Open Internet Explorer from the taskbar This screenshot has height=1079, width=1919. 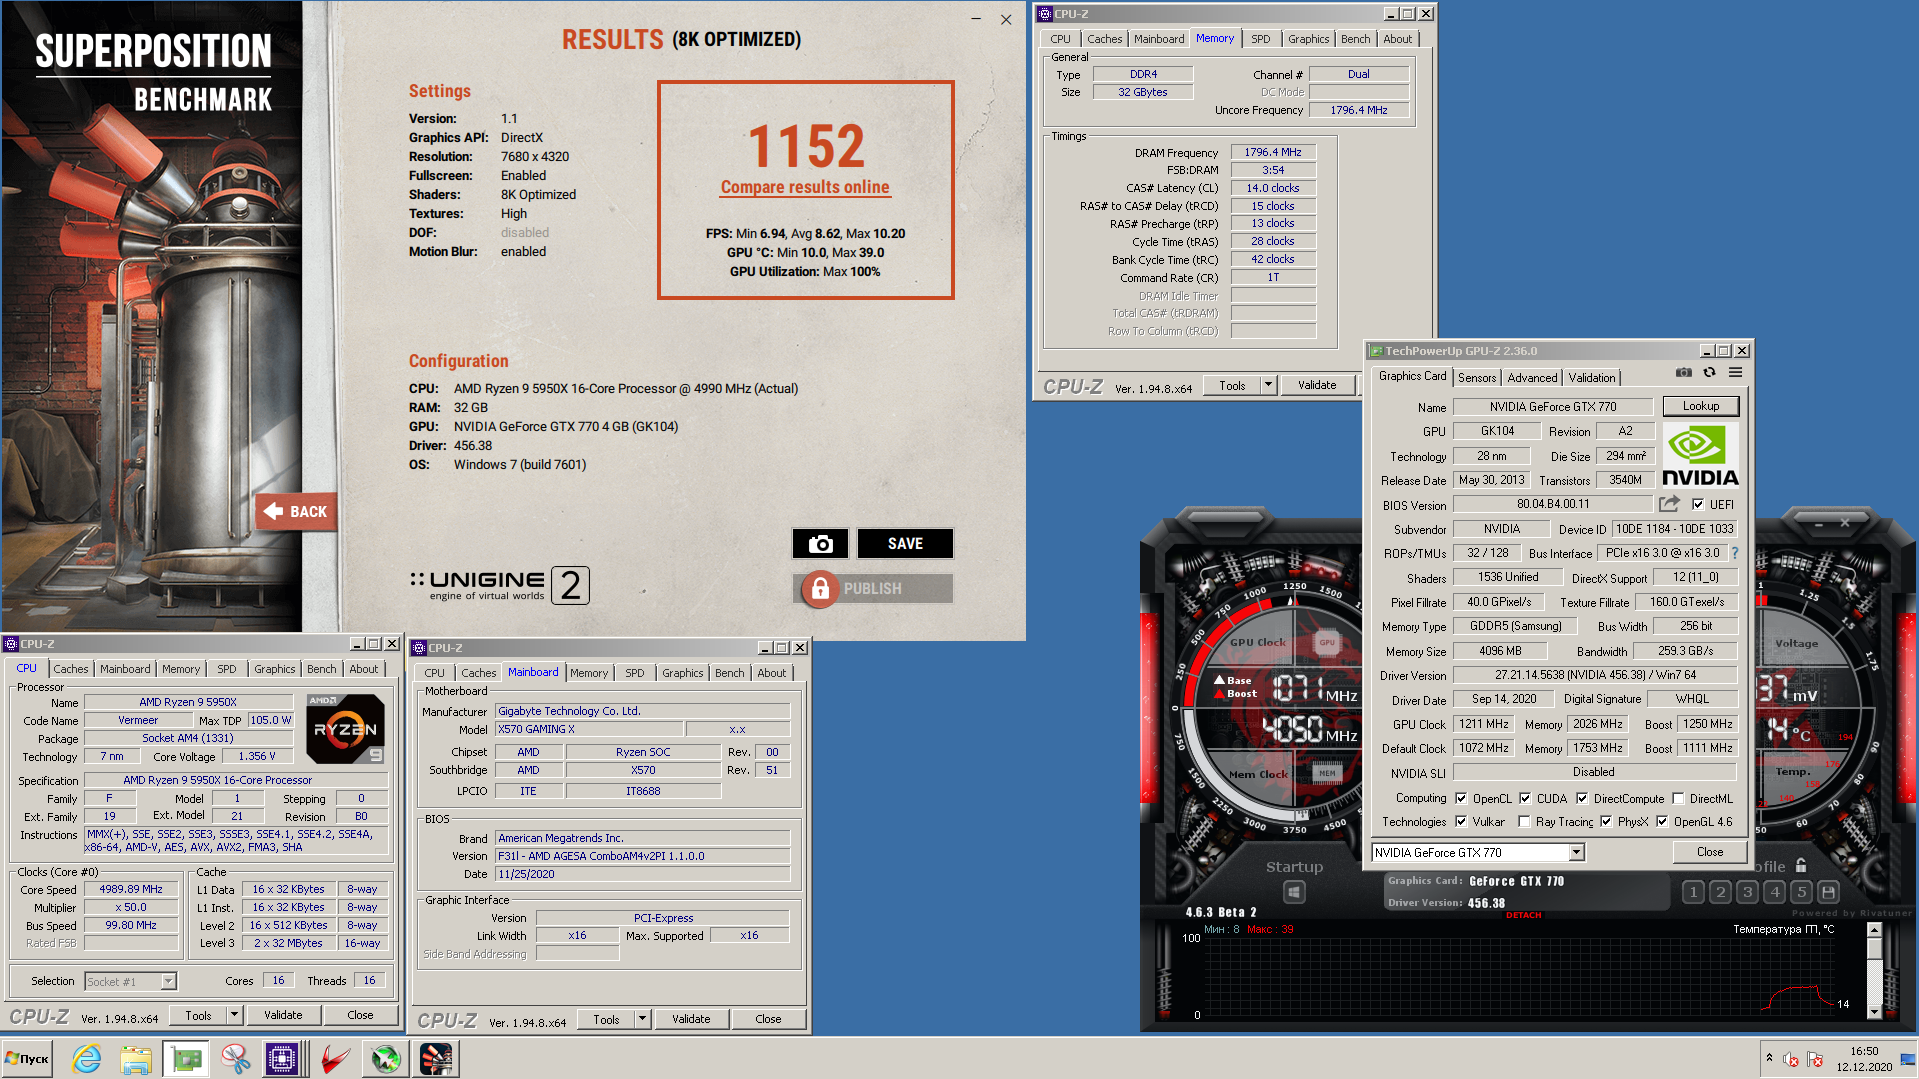[x=87, y=1059]
